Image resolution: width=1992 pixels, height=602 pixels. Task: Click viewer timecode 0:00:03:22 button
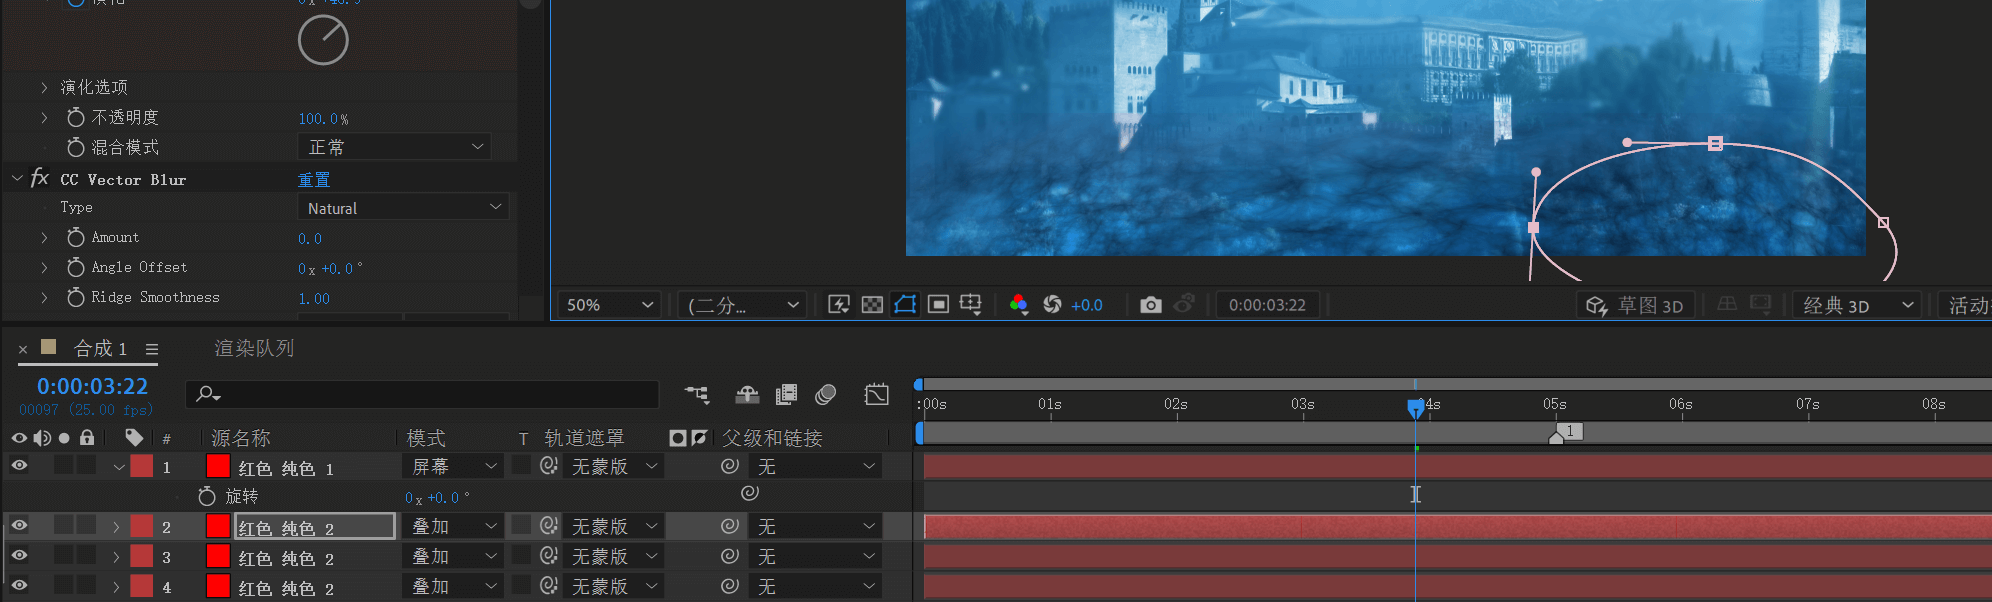pyautogui.click(x=1267, y=305)
